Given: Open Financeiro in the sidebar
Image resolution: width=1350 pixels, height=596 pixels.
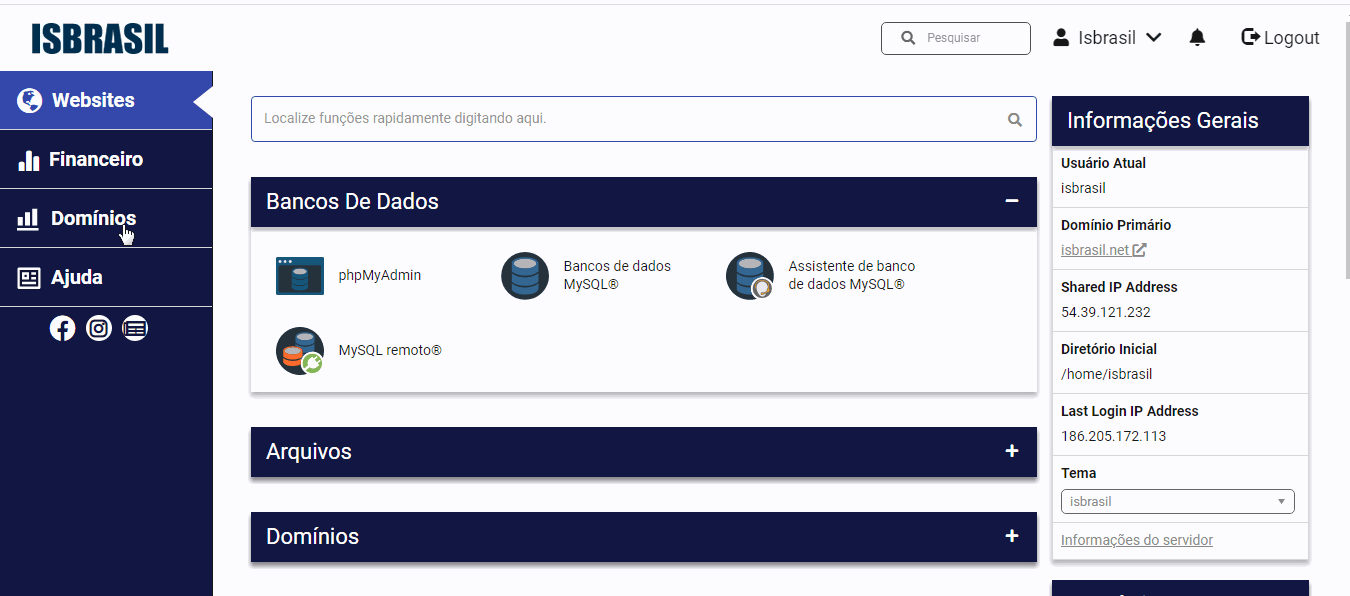Looking at the screenshot, I should (106, 159).
